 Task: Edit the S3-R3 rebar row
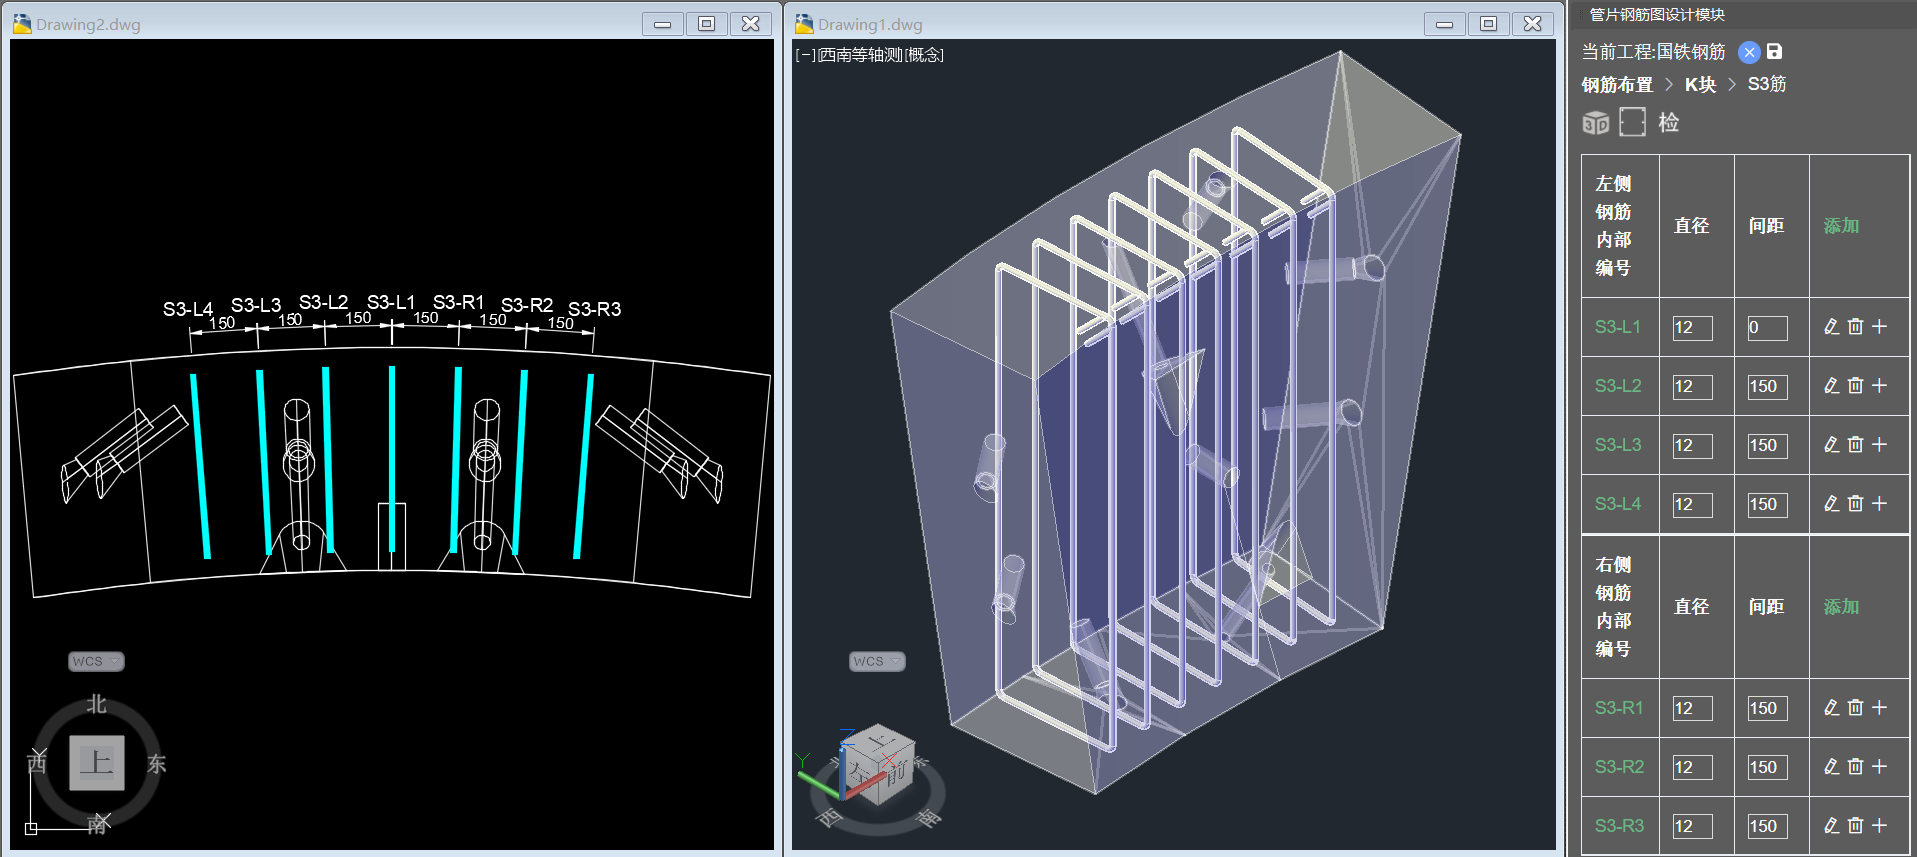click(x=1831, y=826)
